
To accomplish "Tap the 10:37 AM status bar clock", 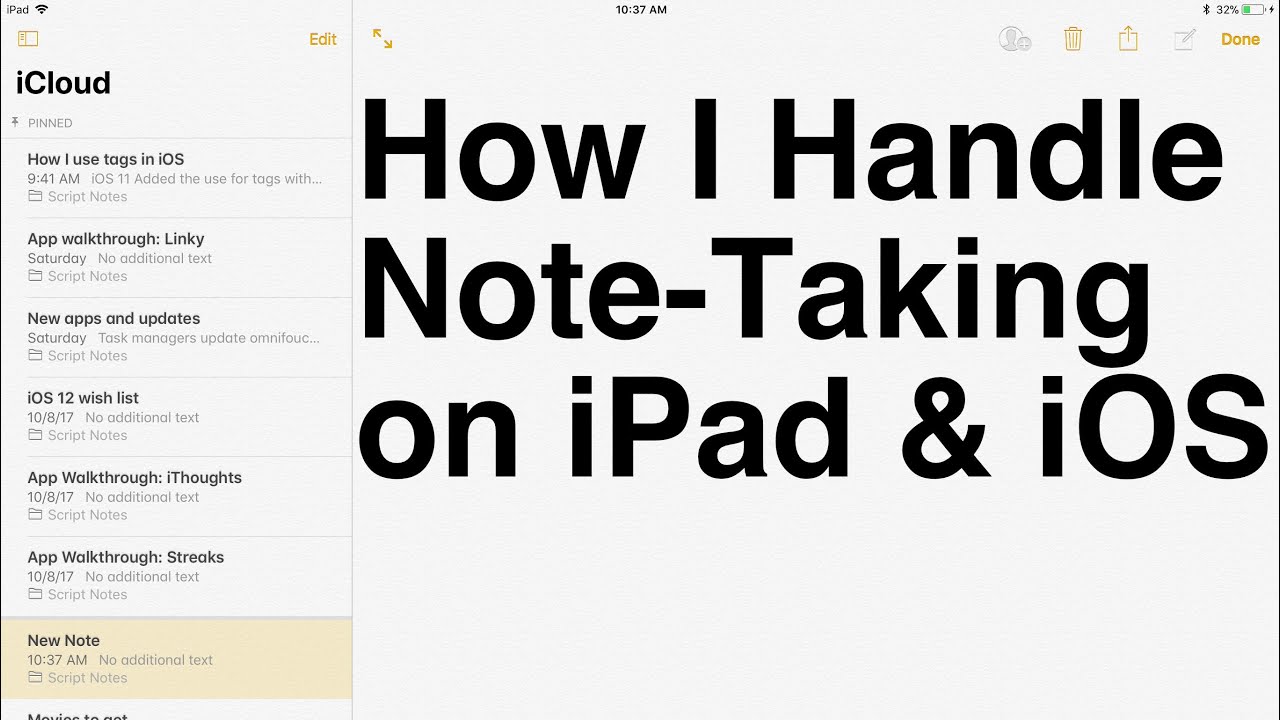I will point(641,9).
